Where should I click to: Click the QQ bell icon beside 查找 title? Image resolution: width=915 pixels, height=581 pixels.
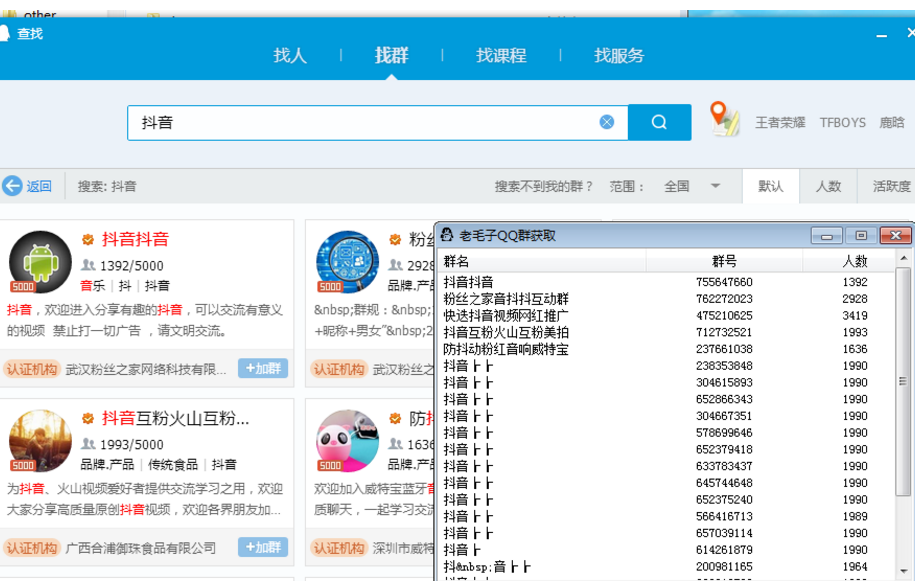[x=5, y=33]
